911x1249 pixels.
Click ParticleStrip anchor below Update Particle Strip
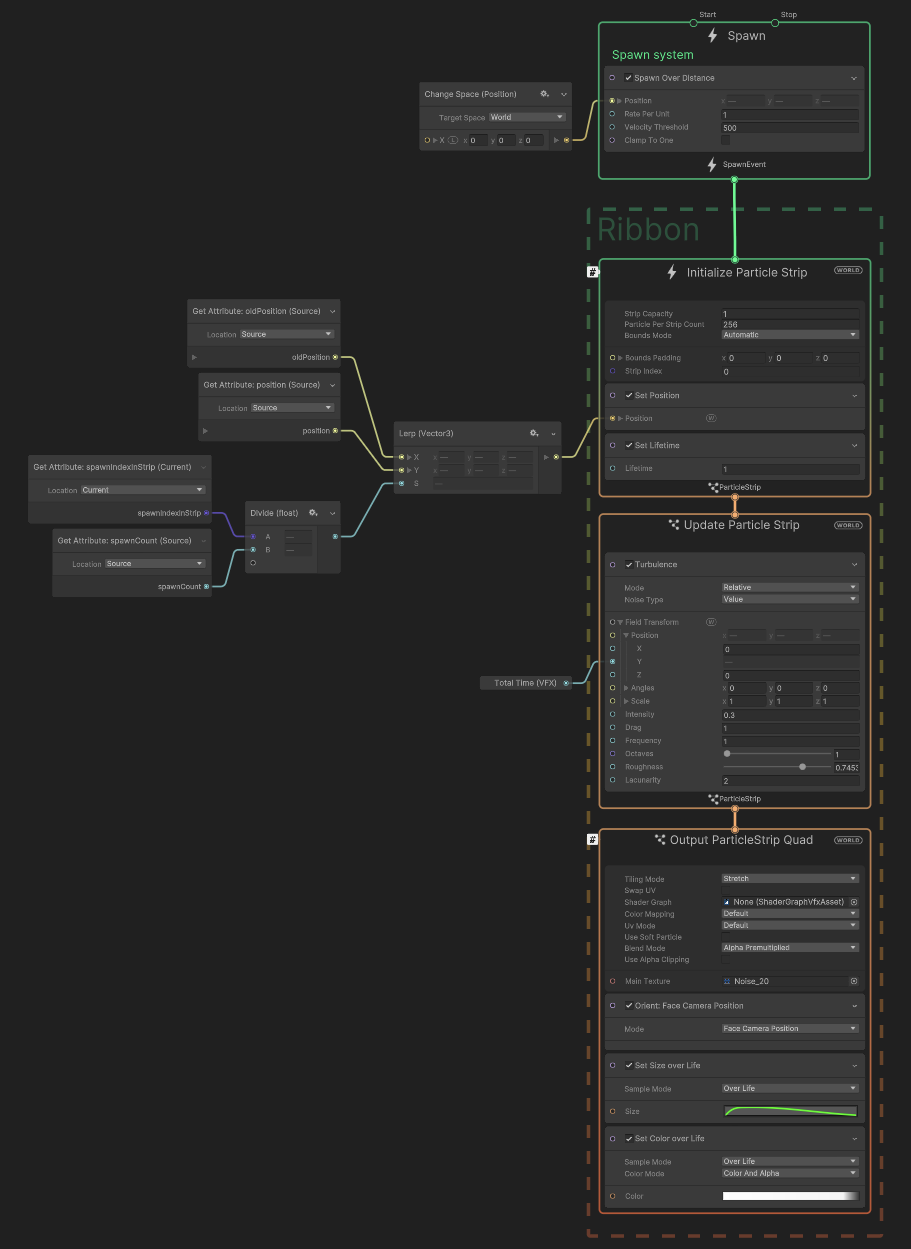click(735, 798)
